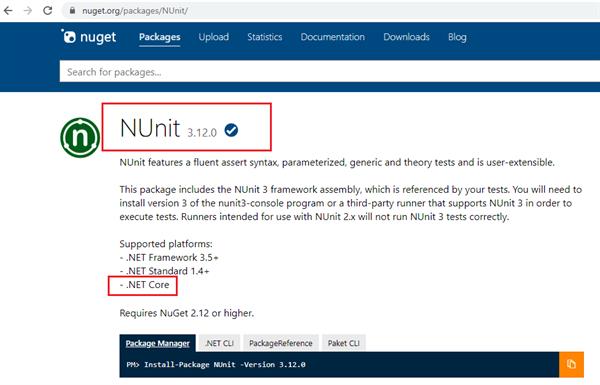This screenshot has height=385, width=600.
Task: Click the '.NET Framework 3.5+' platform line
Action: pos(169,257)
